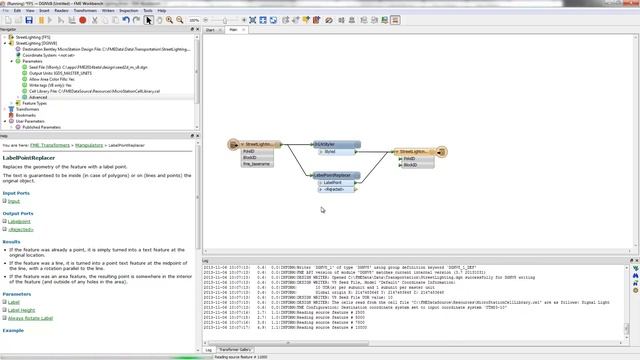The width and height of the screenshot is (640, 360).
Task: Open the Input port help link
Action: [x=13, y=201]
